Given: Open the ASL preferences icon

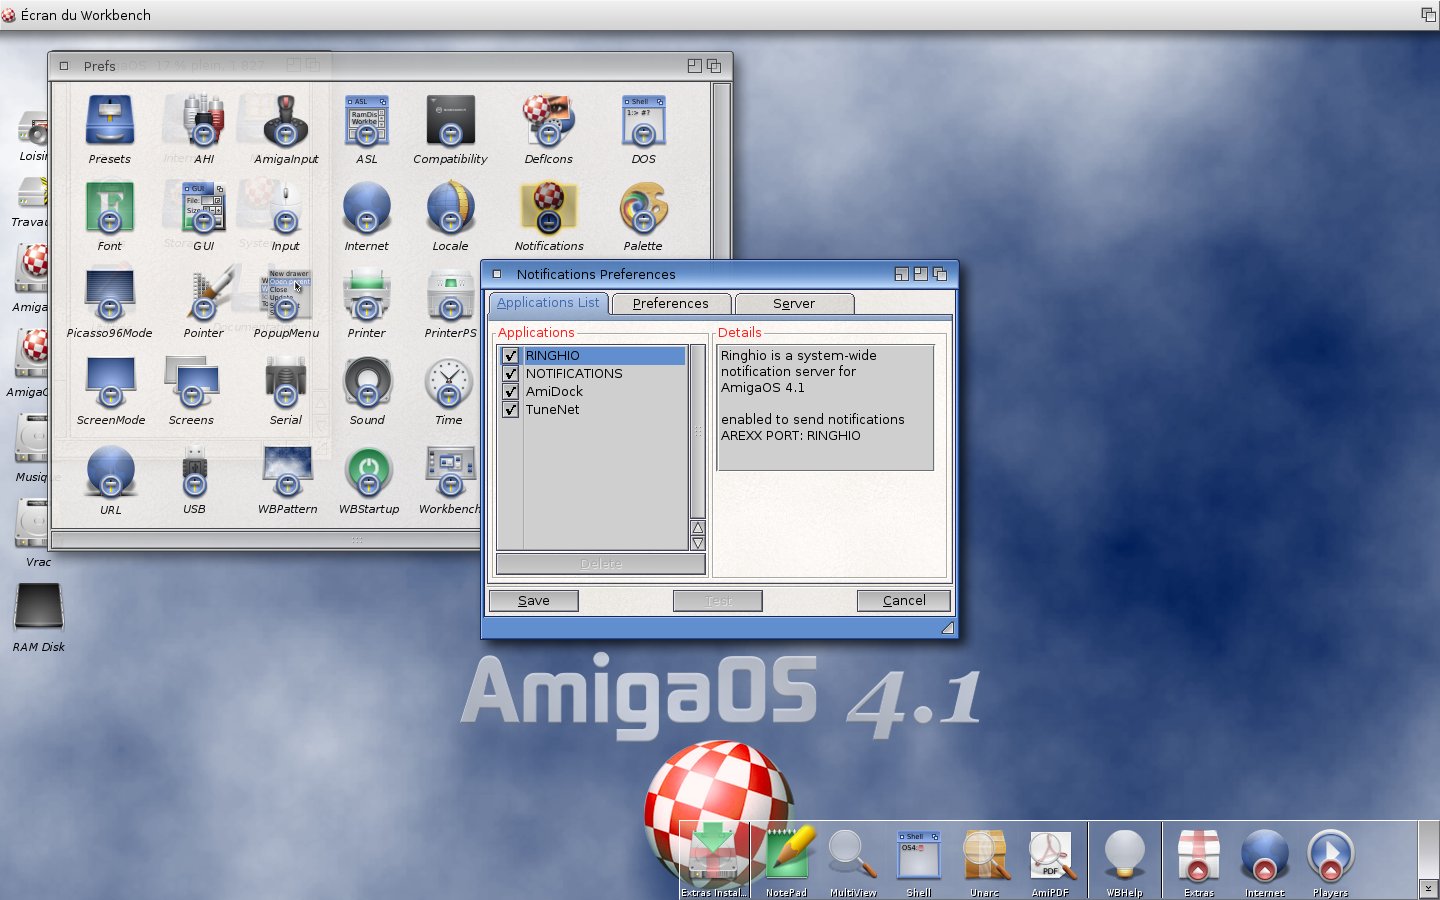Looking at the screenshot, I should pyautogui.click(x=367, y=122).
